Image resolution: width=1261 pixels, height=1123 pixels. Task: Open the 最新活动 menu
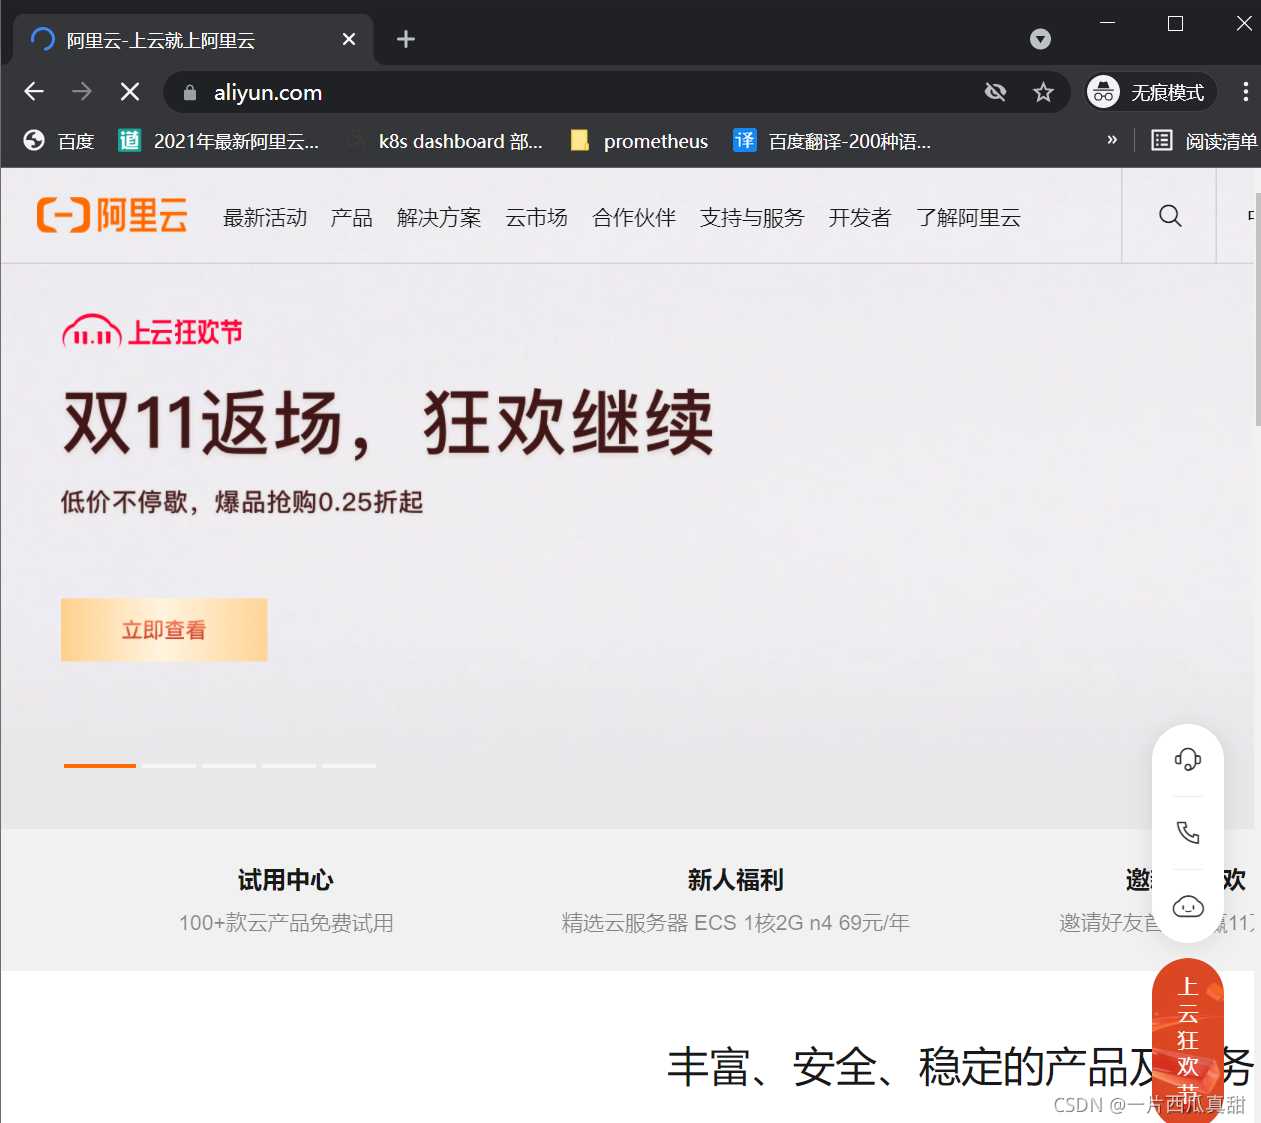[x=265, y=217]
